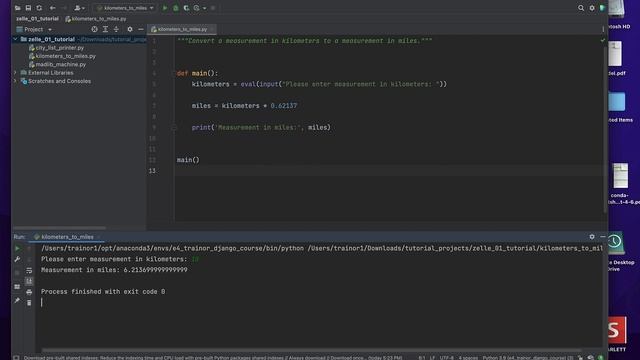Open Search Everywhere magnifier icon
640x360 pixels.
click(581, 8)
